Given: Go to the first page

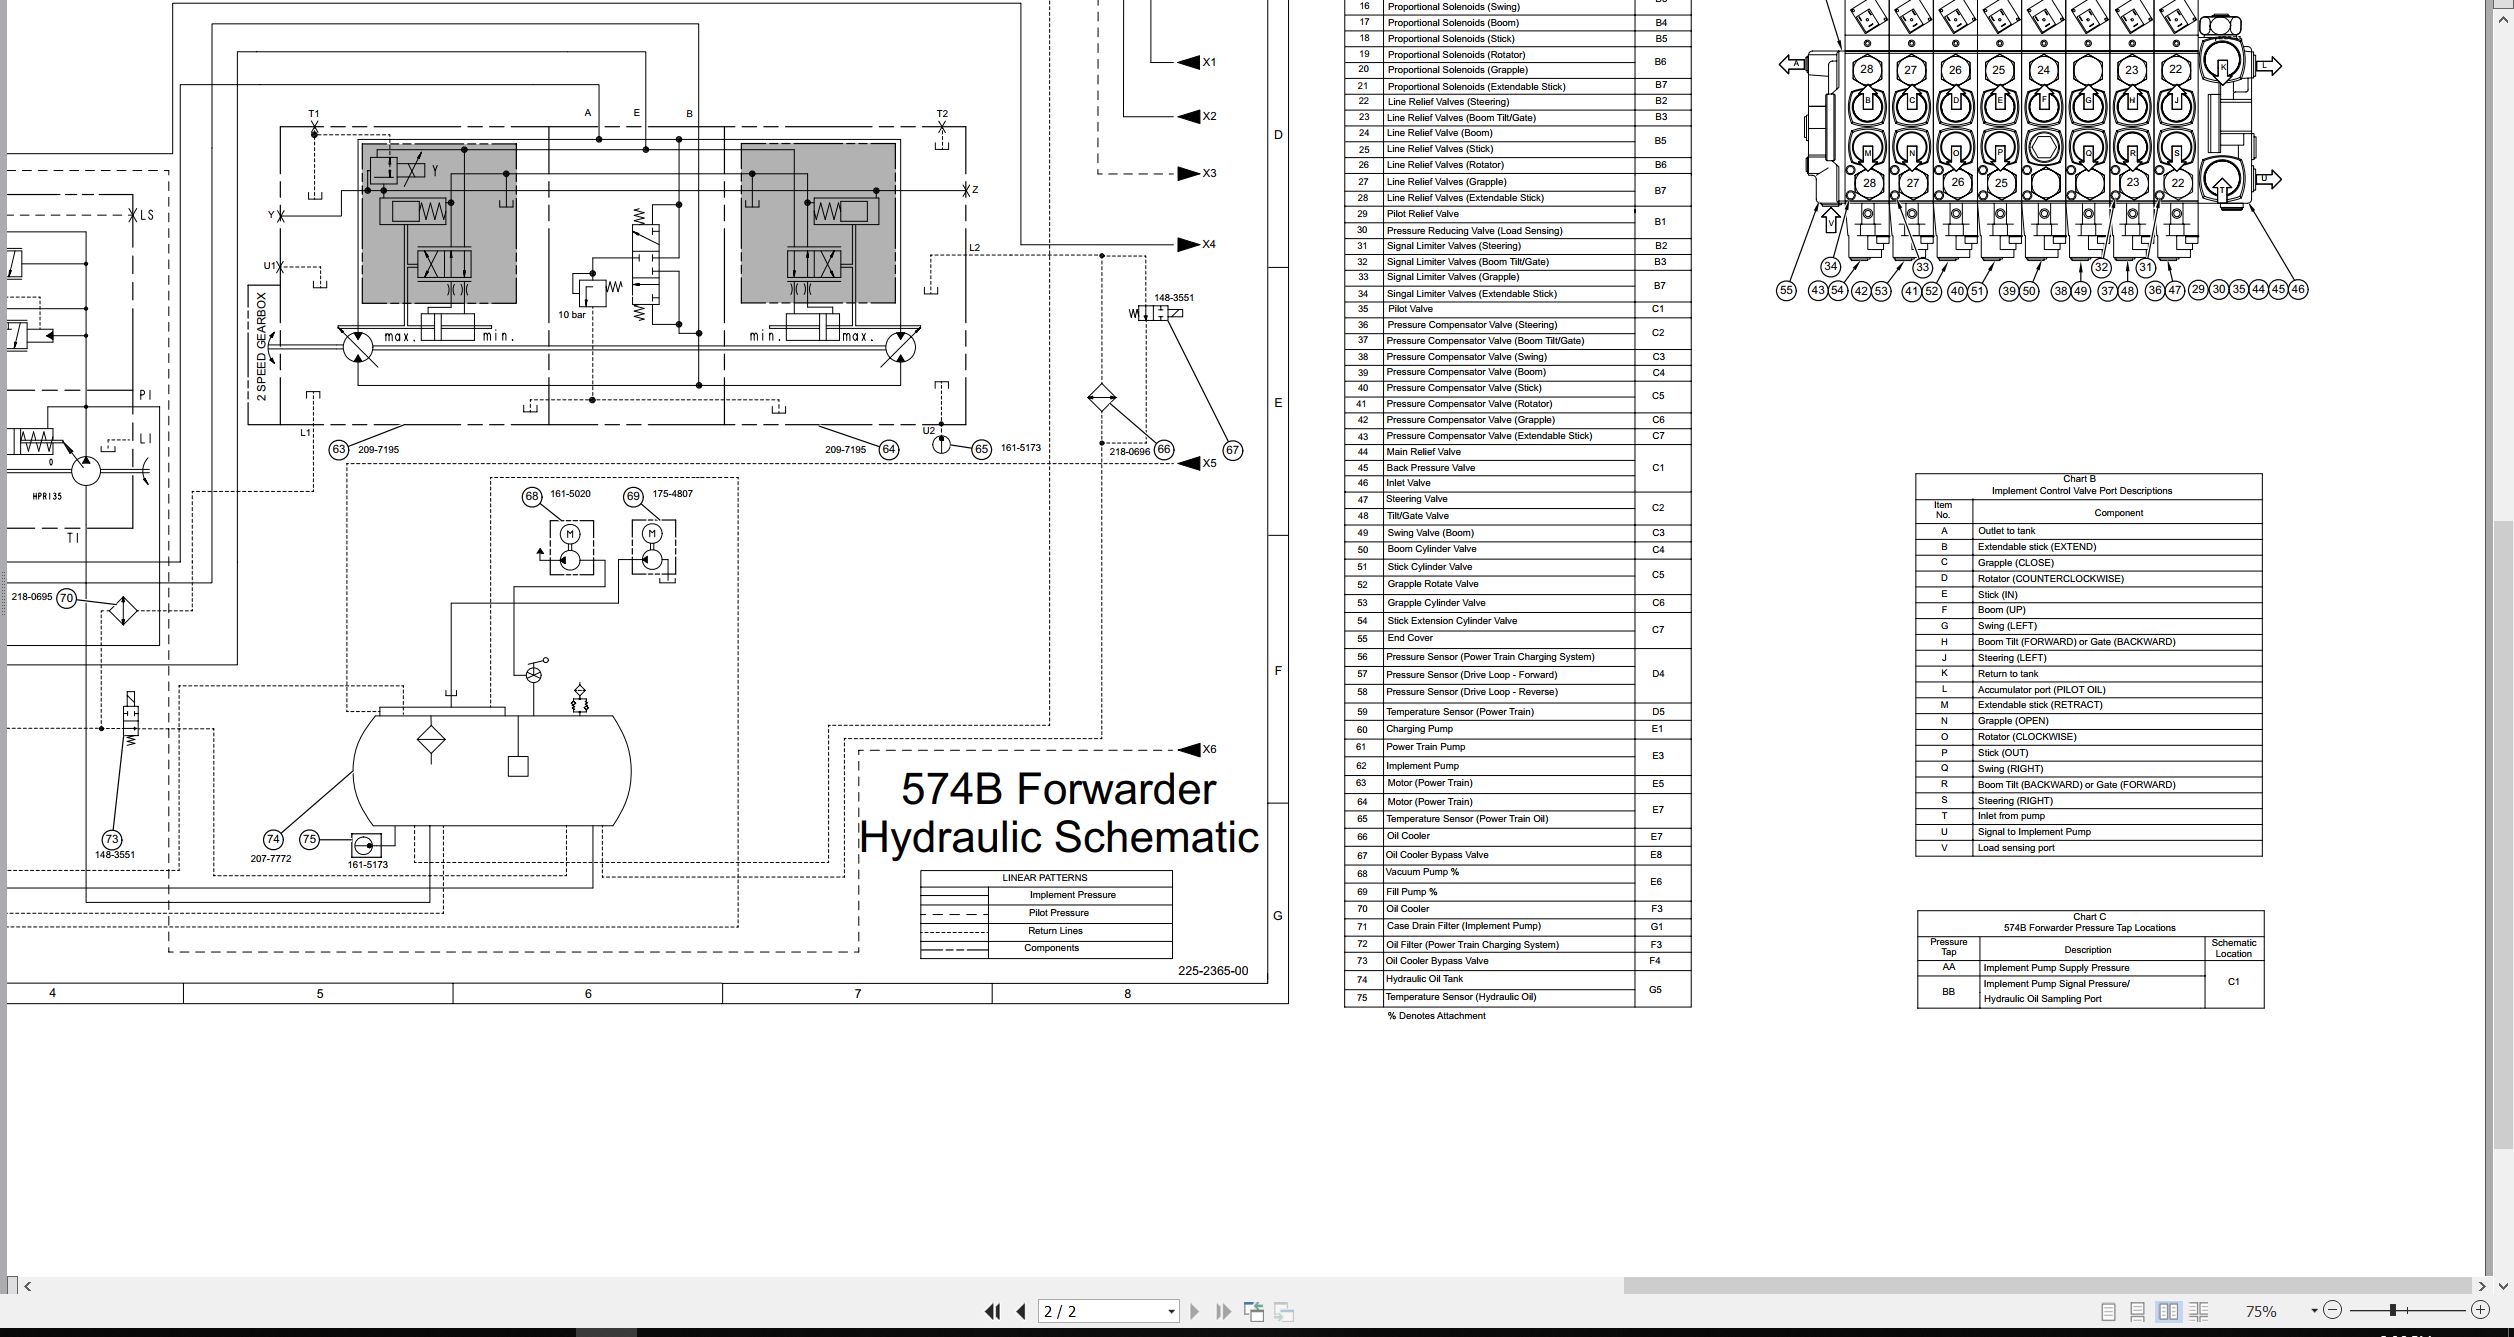Looking at the screenshot, I should point(992,1311).
